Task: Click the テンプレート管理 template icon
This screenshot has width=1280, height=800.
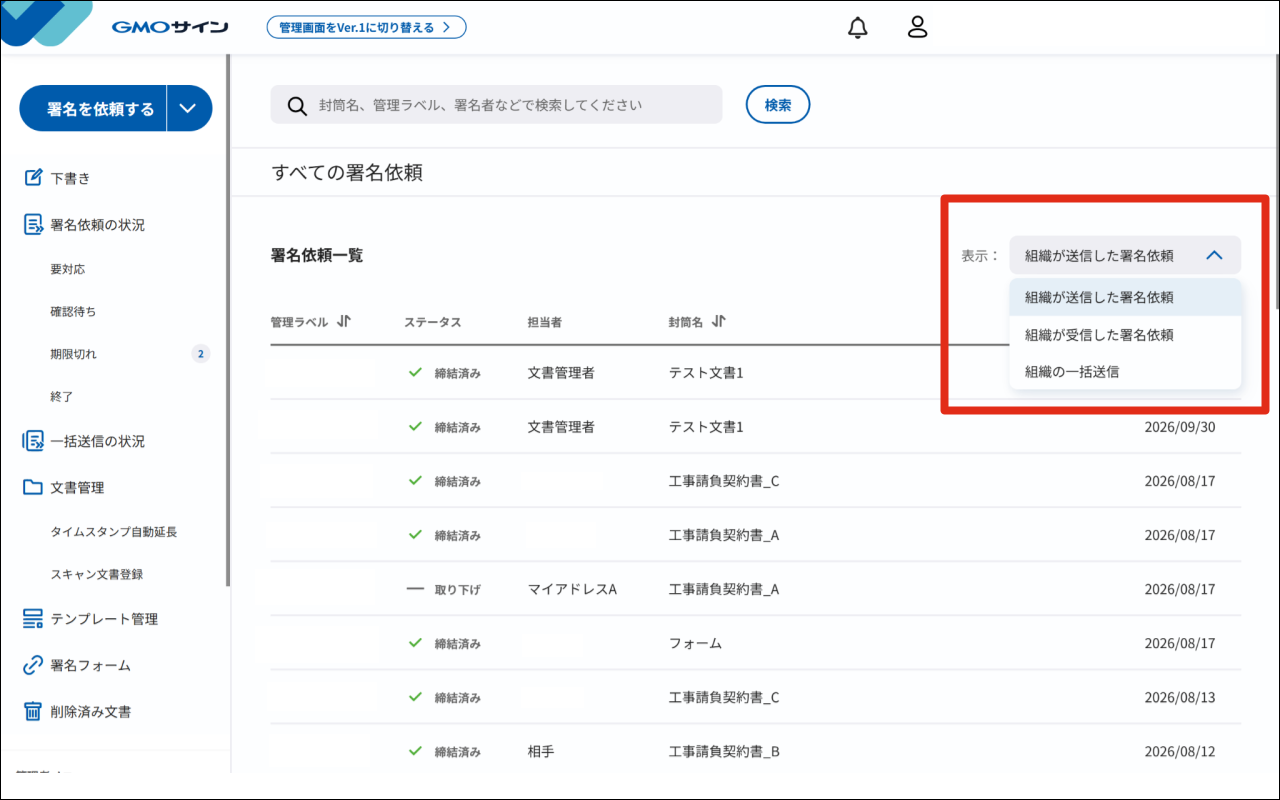Action: pyautogui.click(x=33, y=619)
